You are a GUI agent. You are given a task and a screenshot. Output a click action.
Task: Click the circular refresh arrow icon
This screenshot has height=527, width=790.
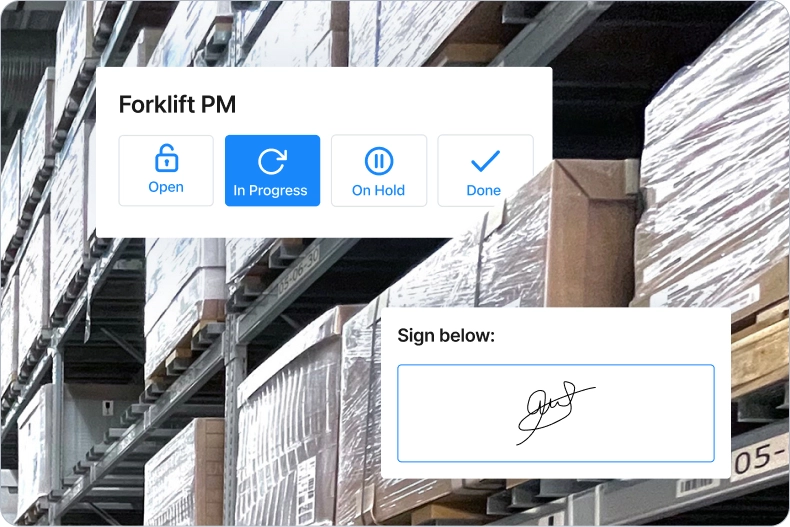[x=273, y=161]
